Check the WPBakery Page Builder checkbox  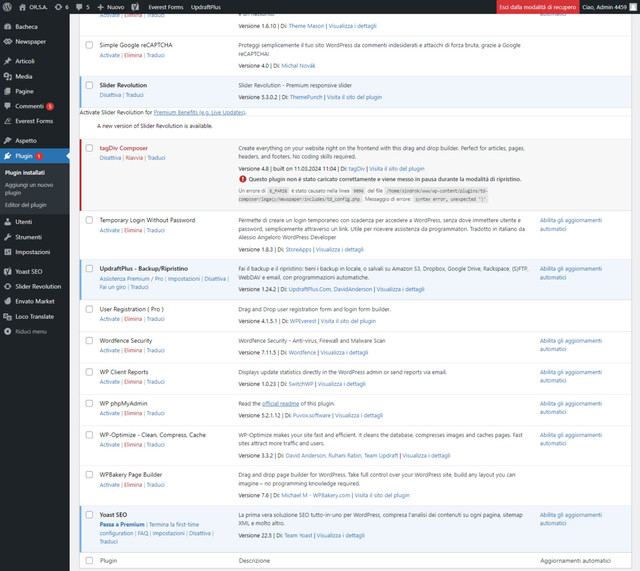point(89,474)
